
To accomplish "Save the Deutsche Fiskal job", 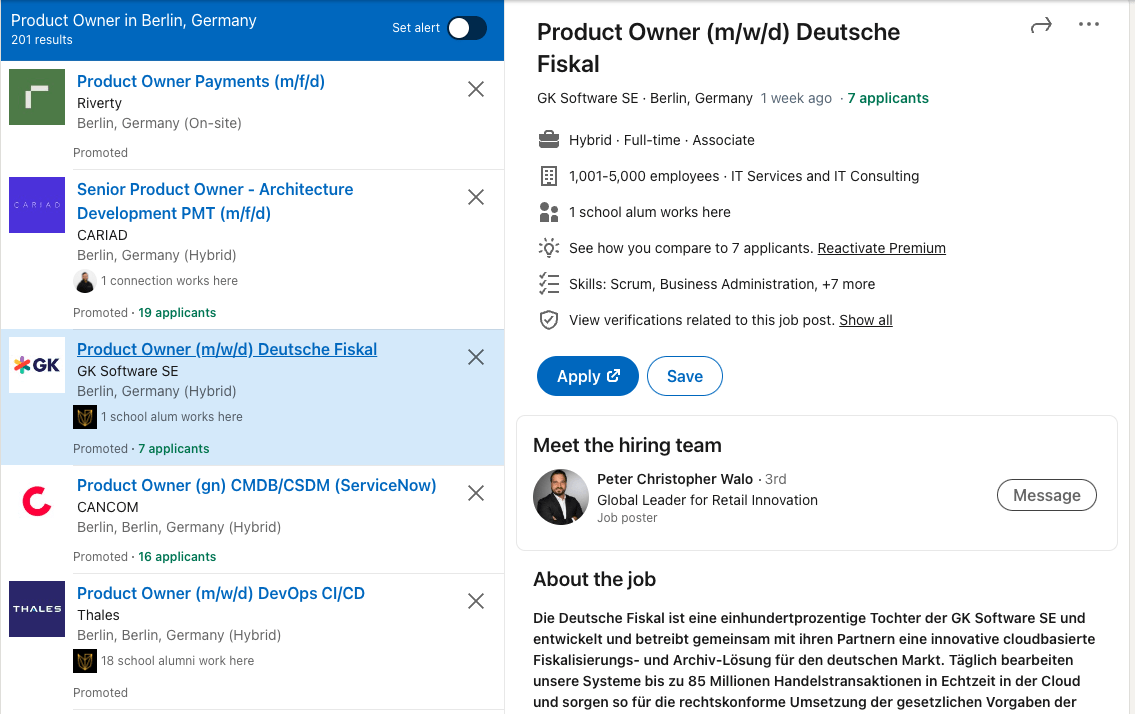I will tap(685, 376).
